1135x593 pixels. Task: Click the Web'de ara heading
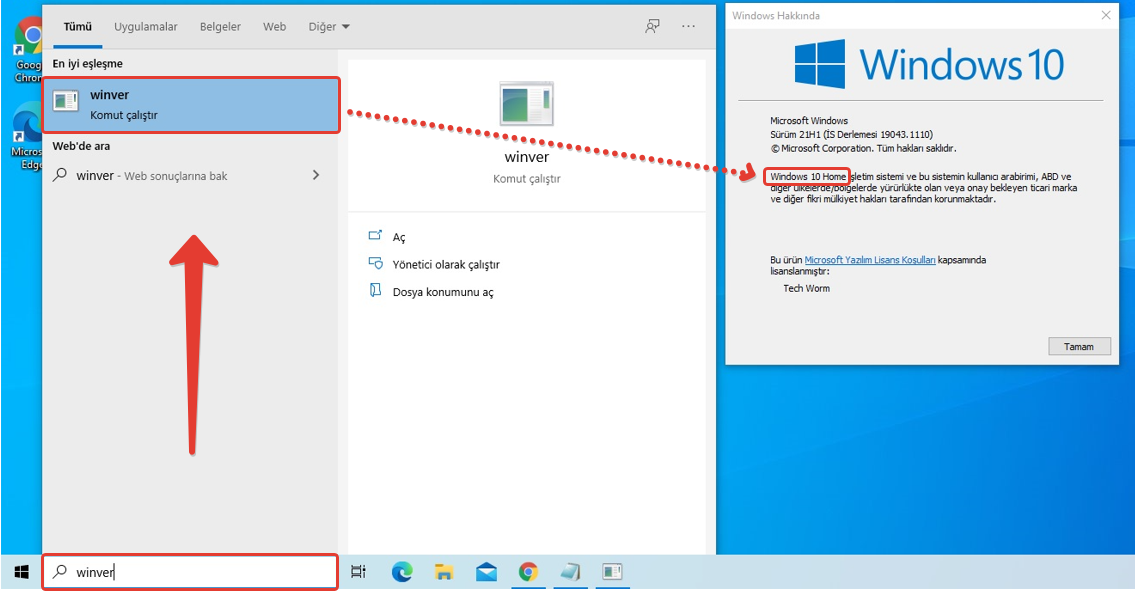click(x=81, y=146)
